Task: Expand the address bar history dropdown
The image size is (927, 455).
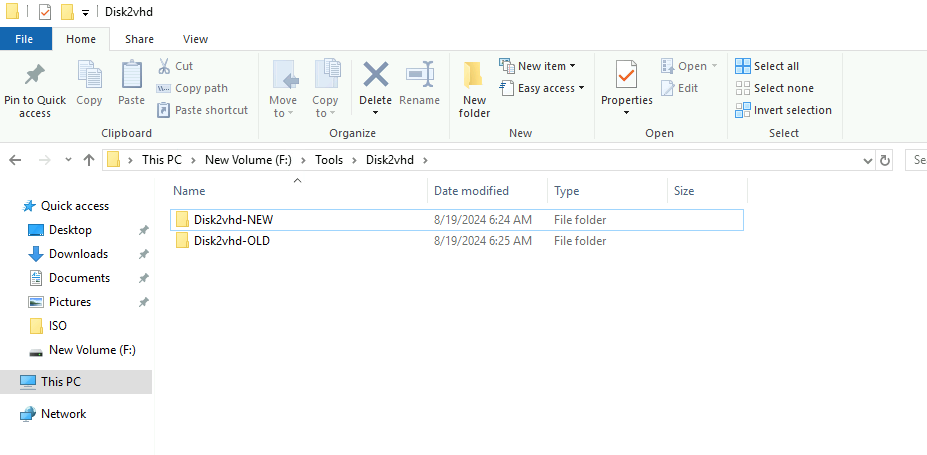Action: [866, 160]
